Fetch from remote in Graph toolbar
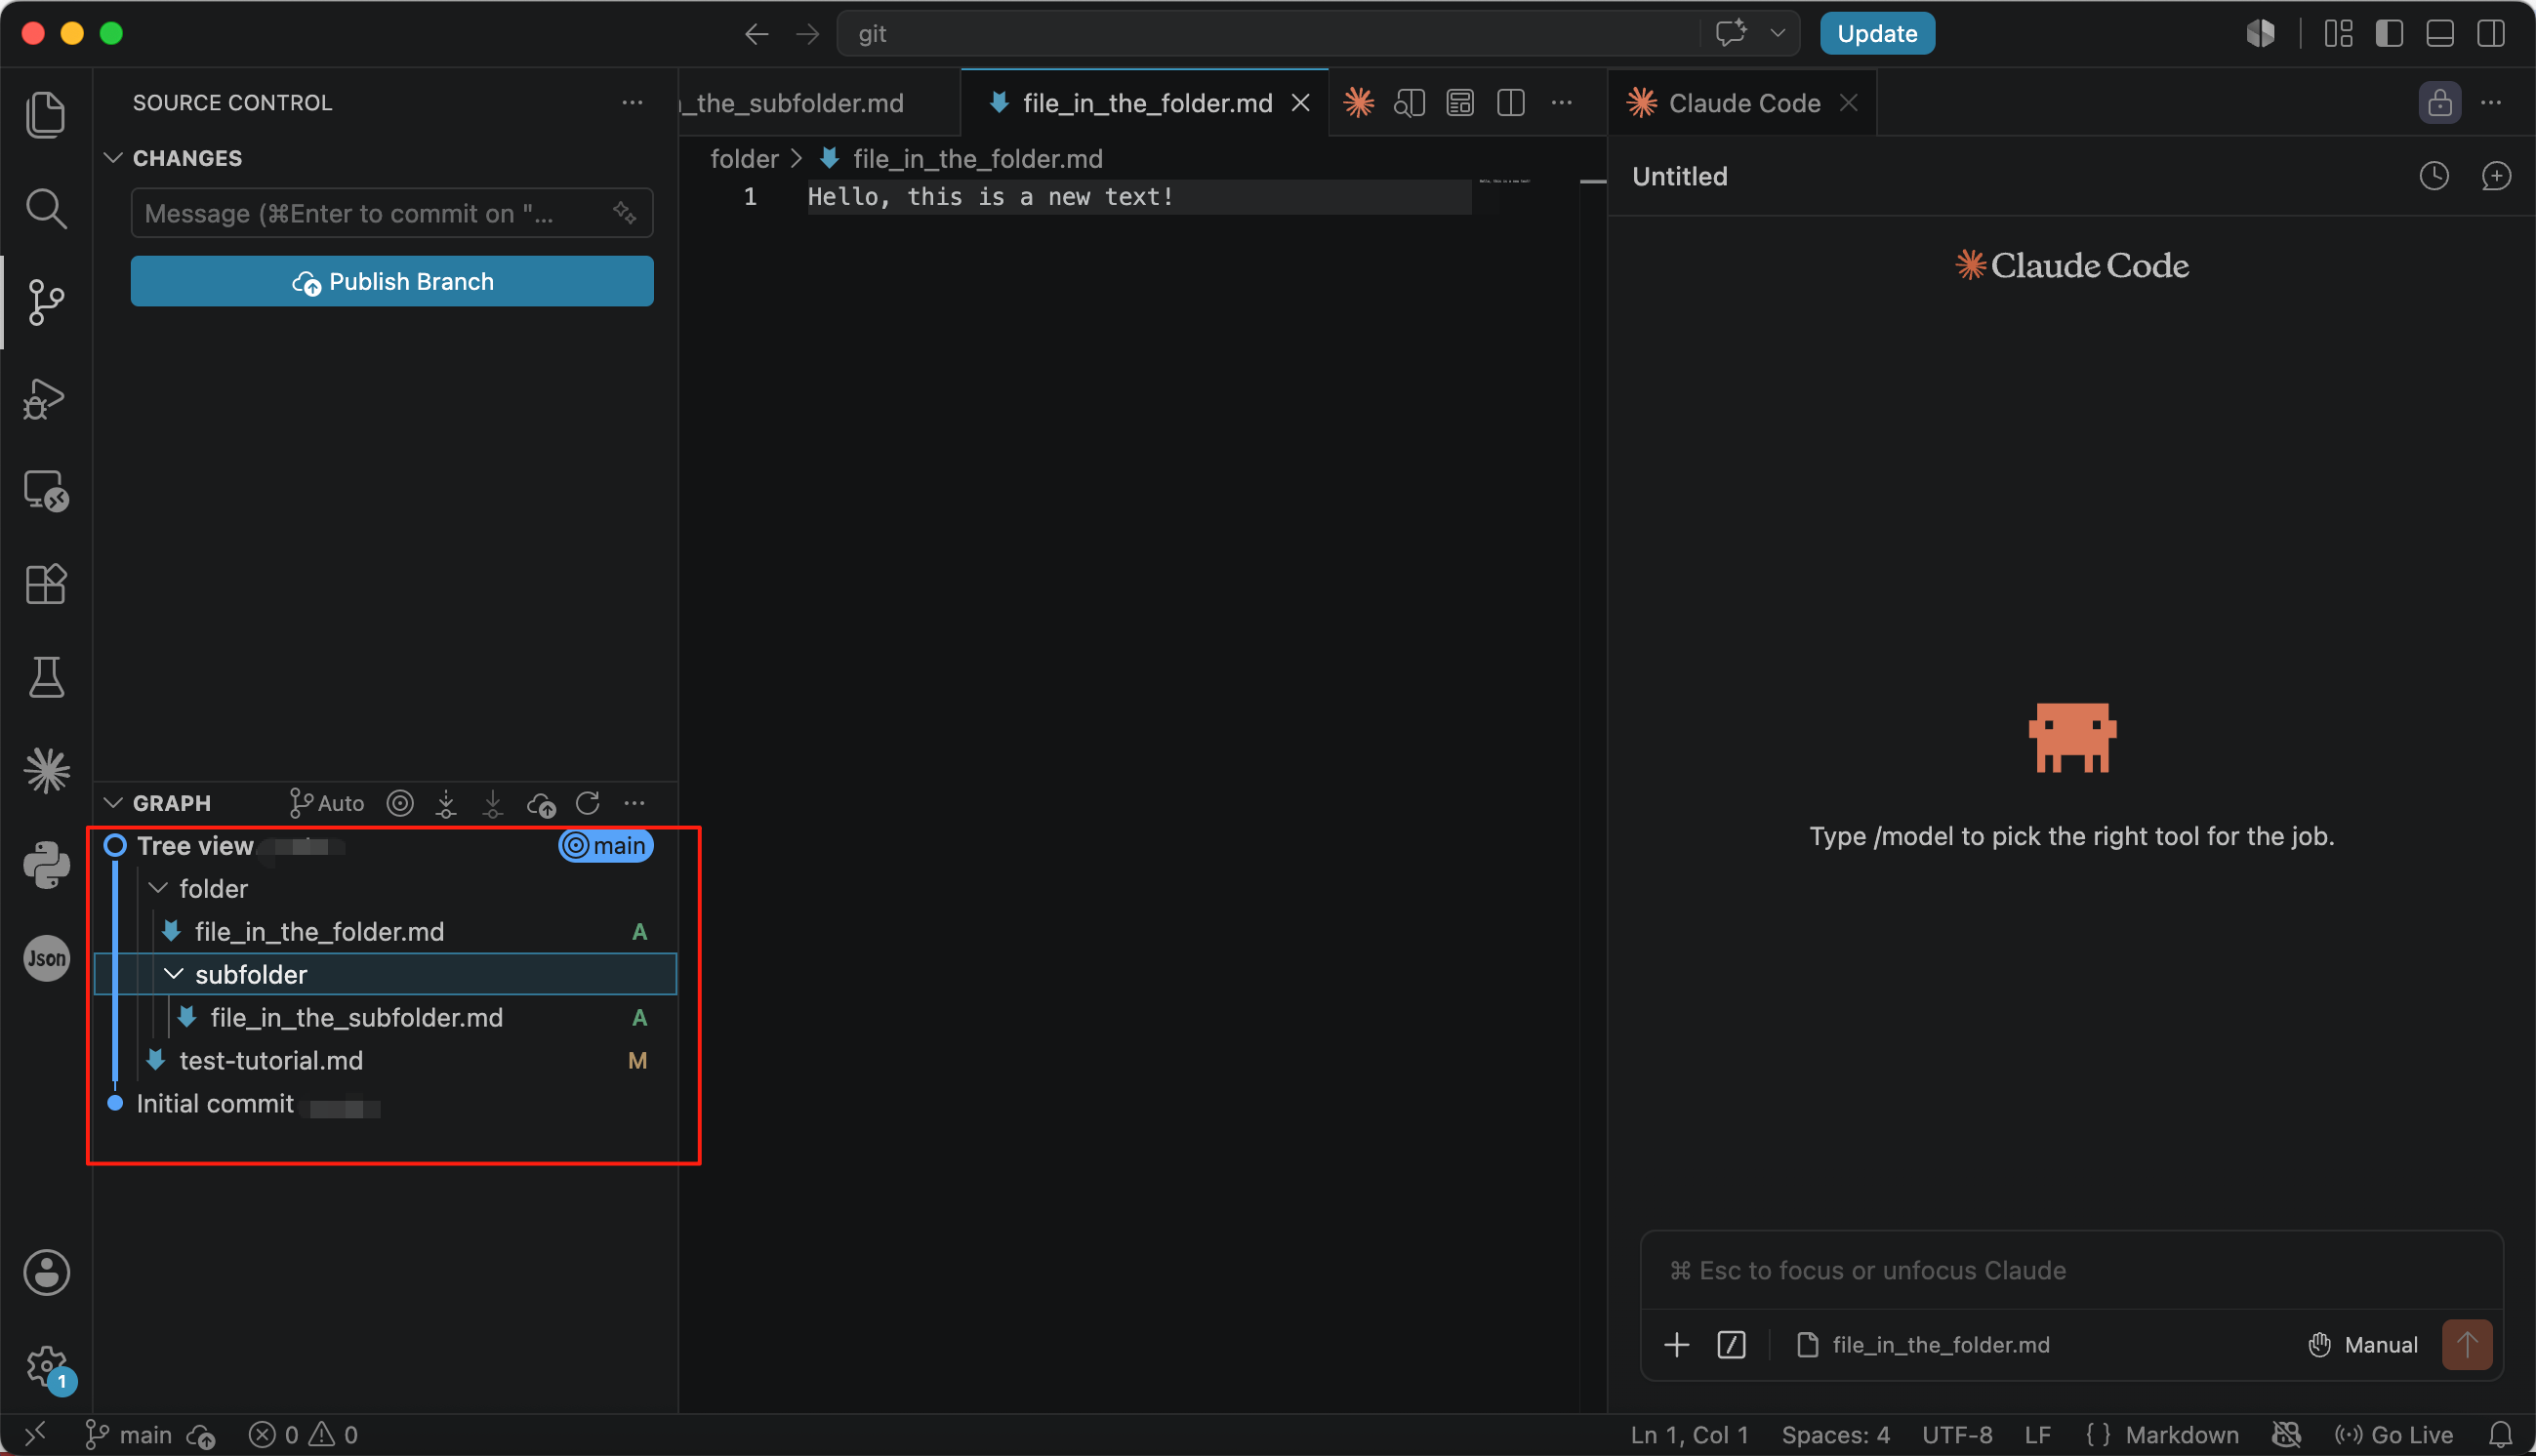This screenshot has width=2536, height=1456. coord(446,803)
